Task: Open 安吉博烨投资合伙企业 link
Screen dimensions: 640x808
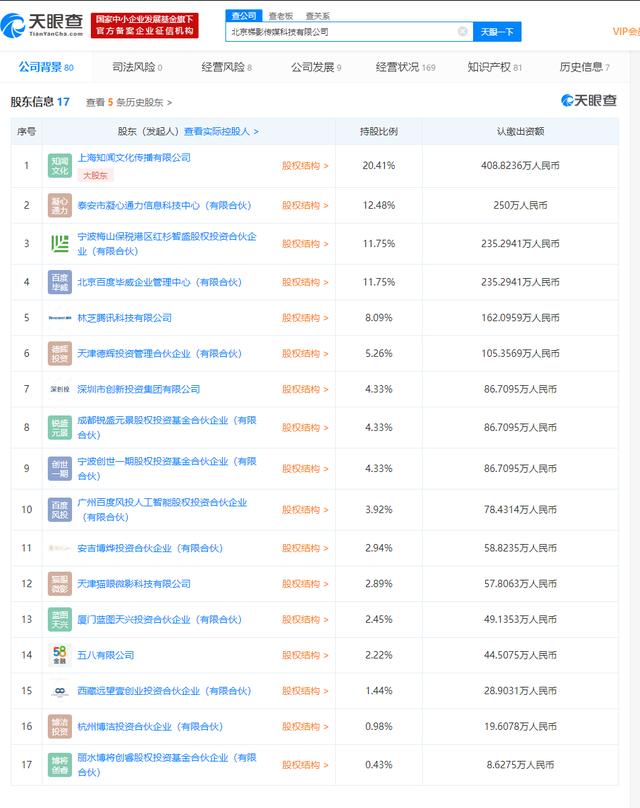Action: tap(150, 548)
